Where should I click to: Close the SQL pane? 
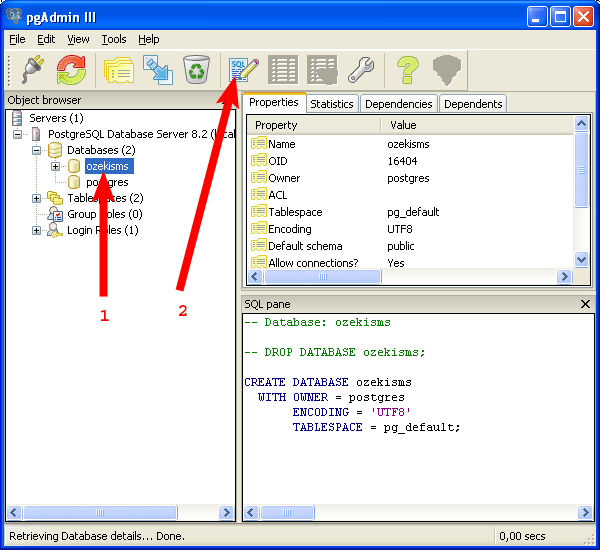[x=586, y=304]
